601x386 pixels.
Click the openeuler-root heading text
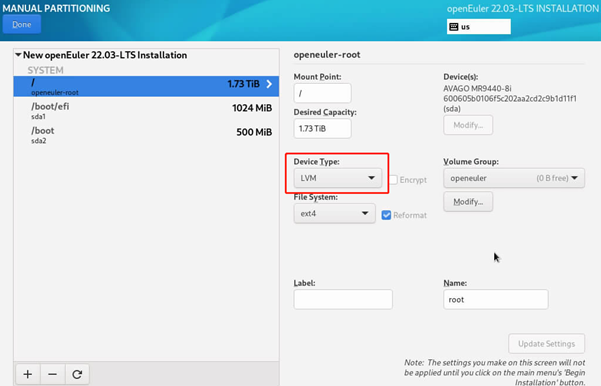click(327, 55)
